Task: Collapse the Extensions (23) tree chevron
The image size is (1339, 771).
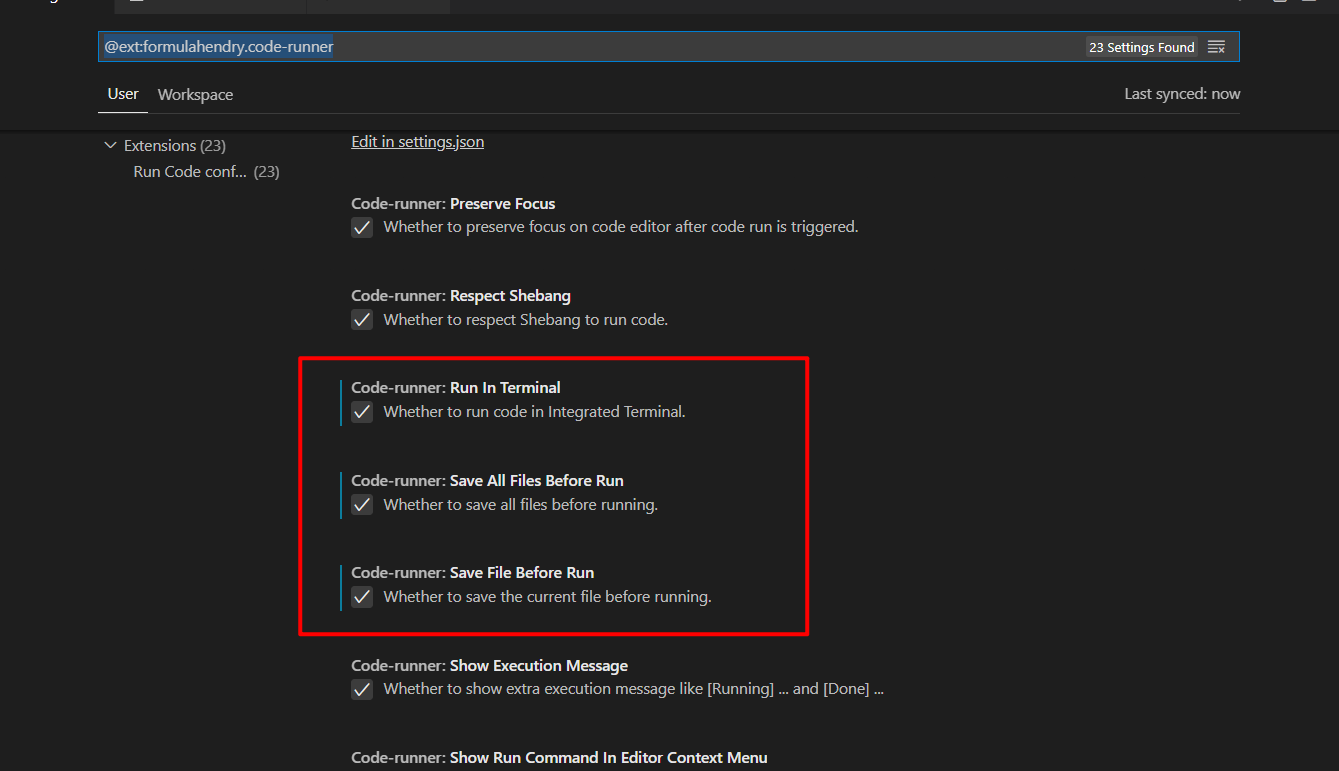Action: [110, 146]
